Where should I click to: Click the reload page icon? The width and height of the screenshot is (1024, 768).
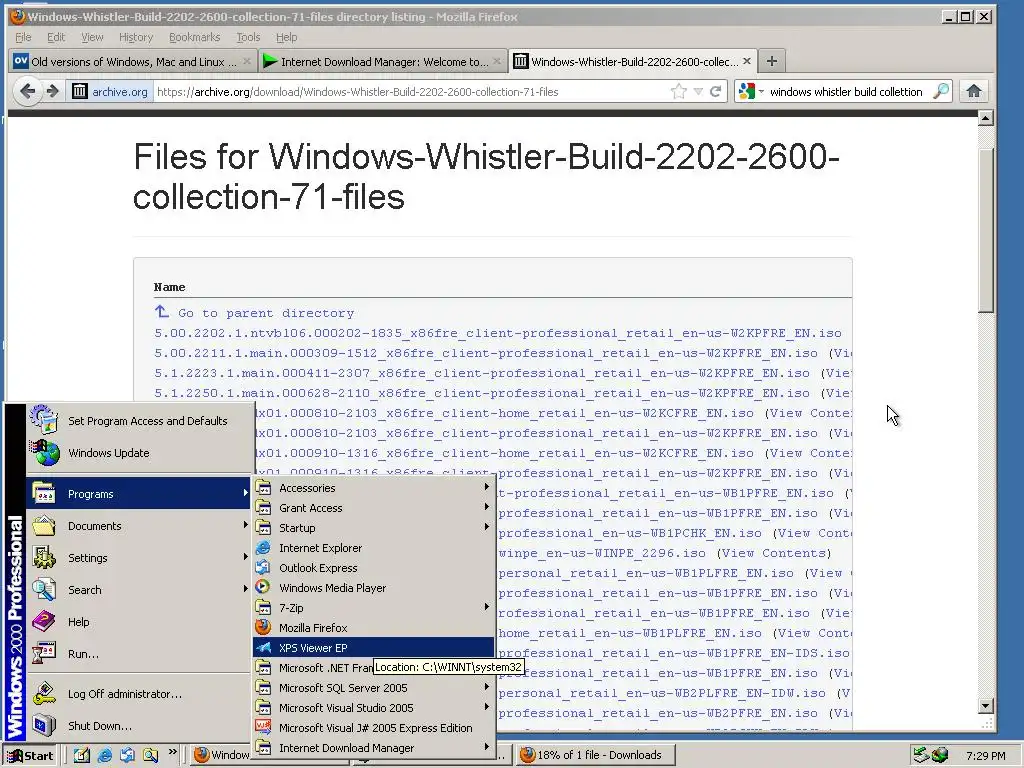[716, 91]
